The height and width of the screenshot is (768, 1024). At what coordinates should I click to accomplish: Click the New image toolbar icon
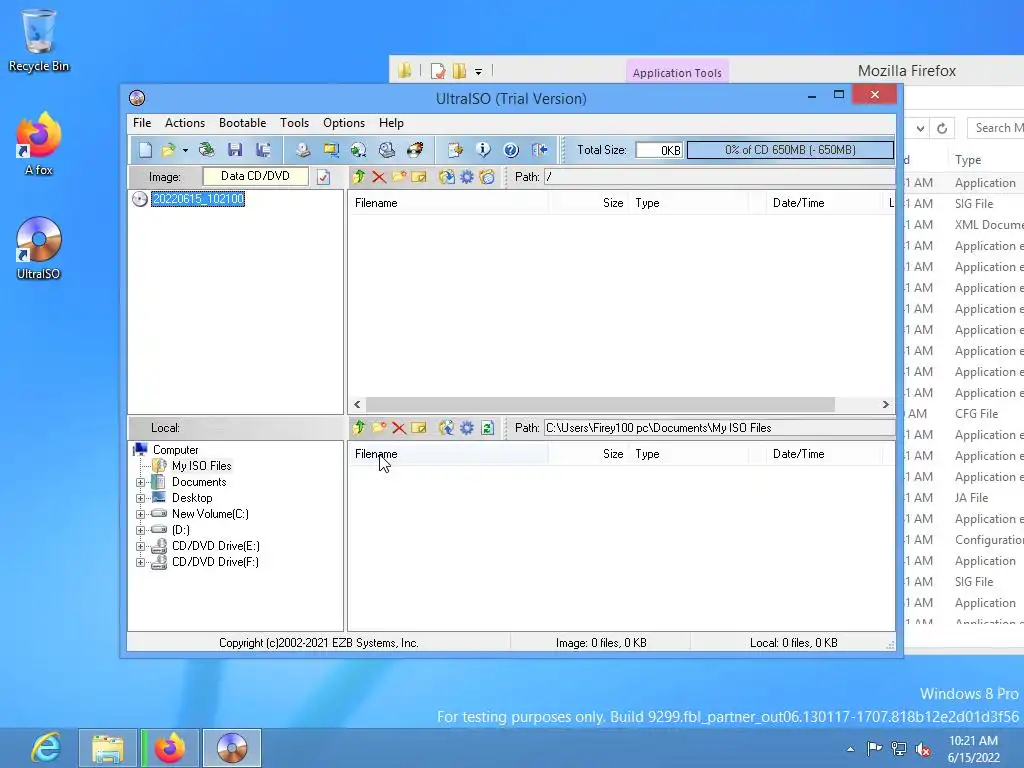coord(145,150)
